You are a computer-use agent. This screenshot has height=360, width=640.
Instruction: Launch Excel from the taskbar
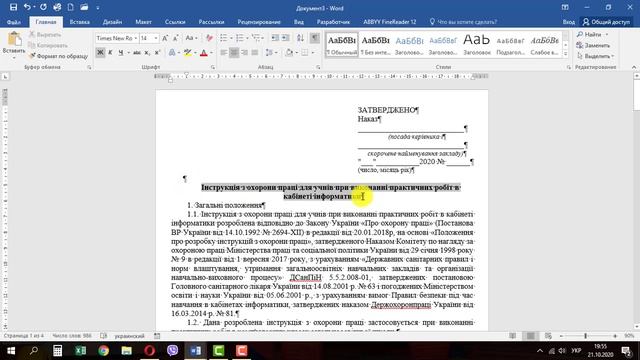coord(80,351)
